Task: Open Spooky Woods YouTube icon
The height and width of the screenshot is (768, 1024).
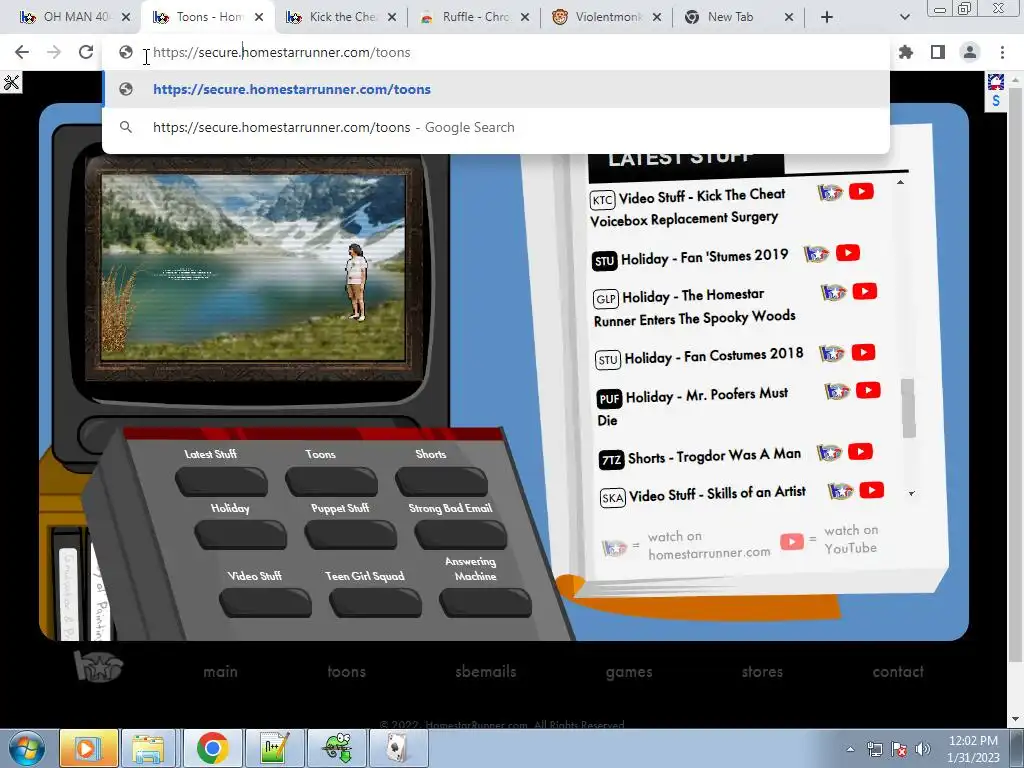Action: (865, 291)
